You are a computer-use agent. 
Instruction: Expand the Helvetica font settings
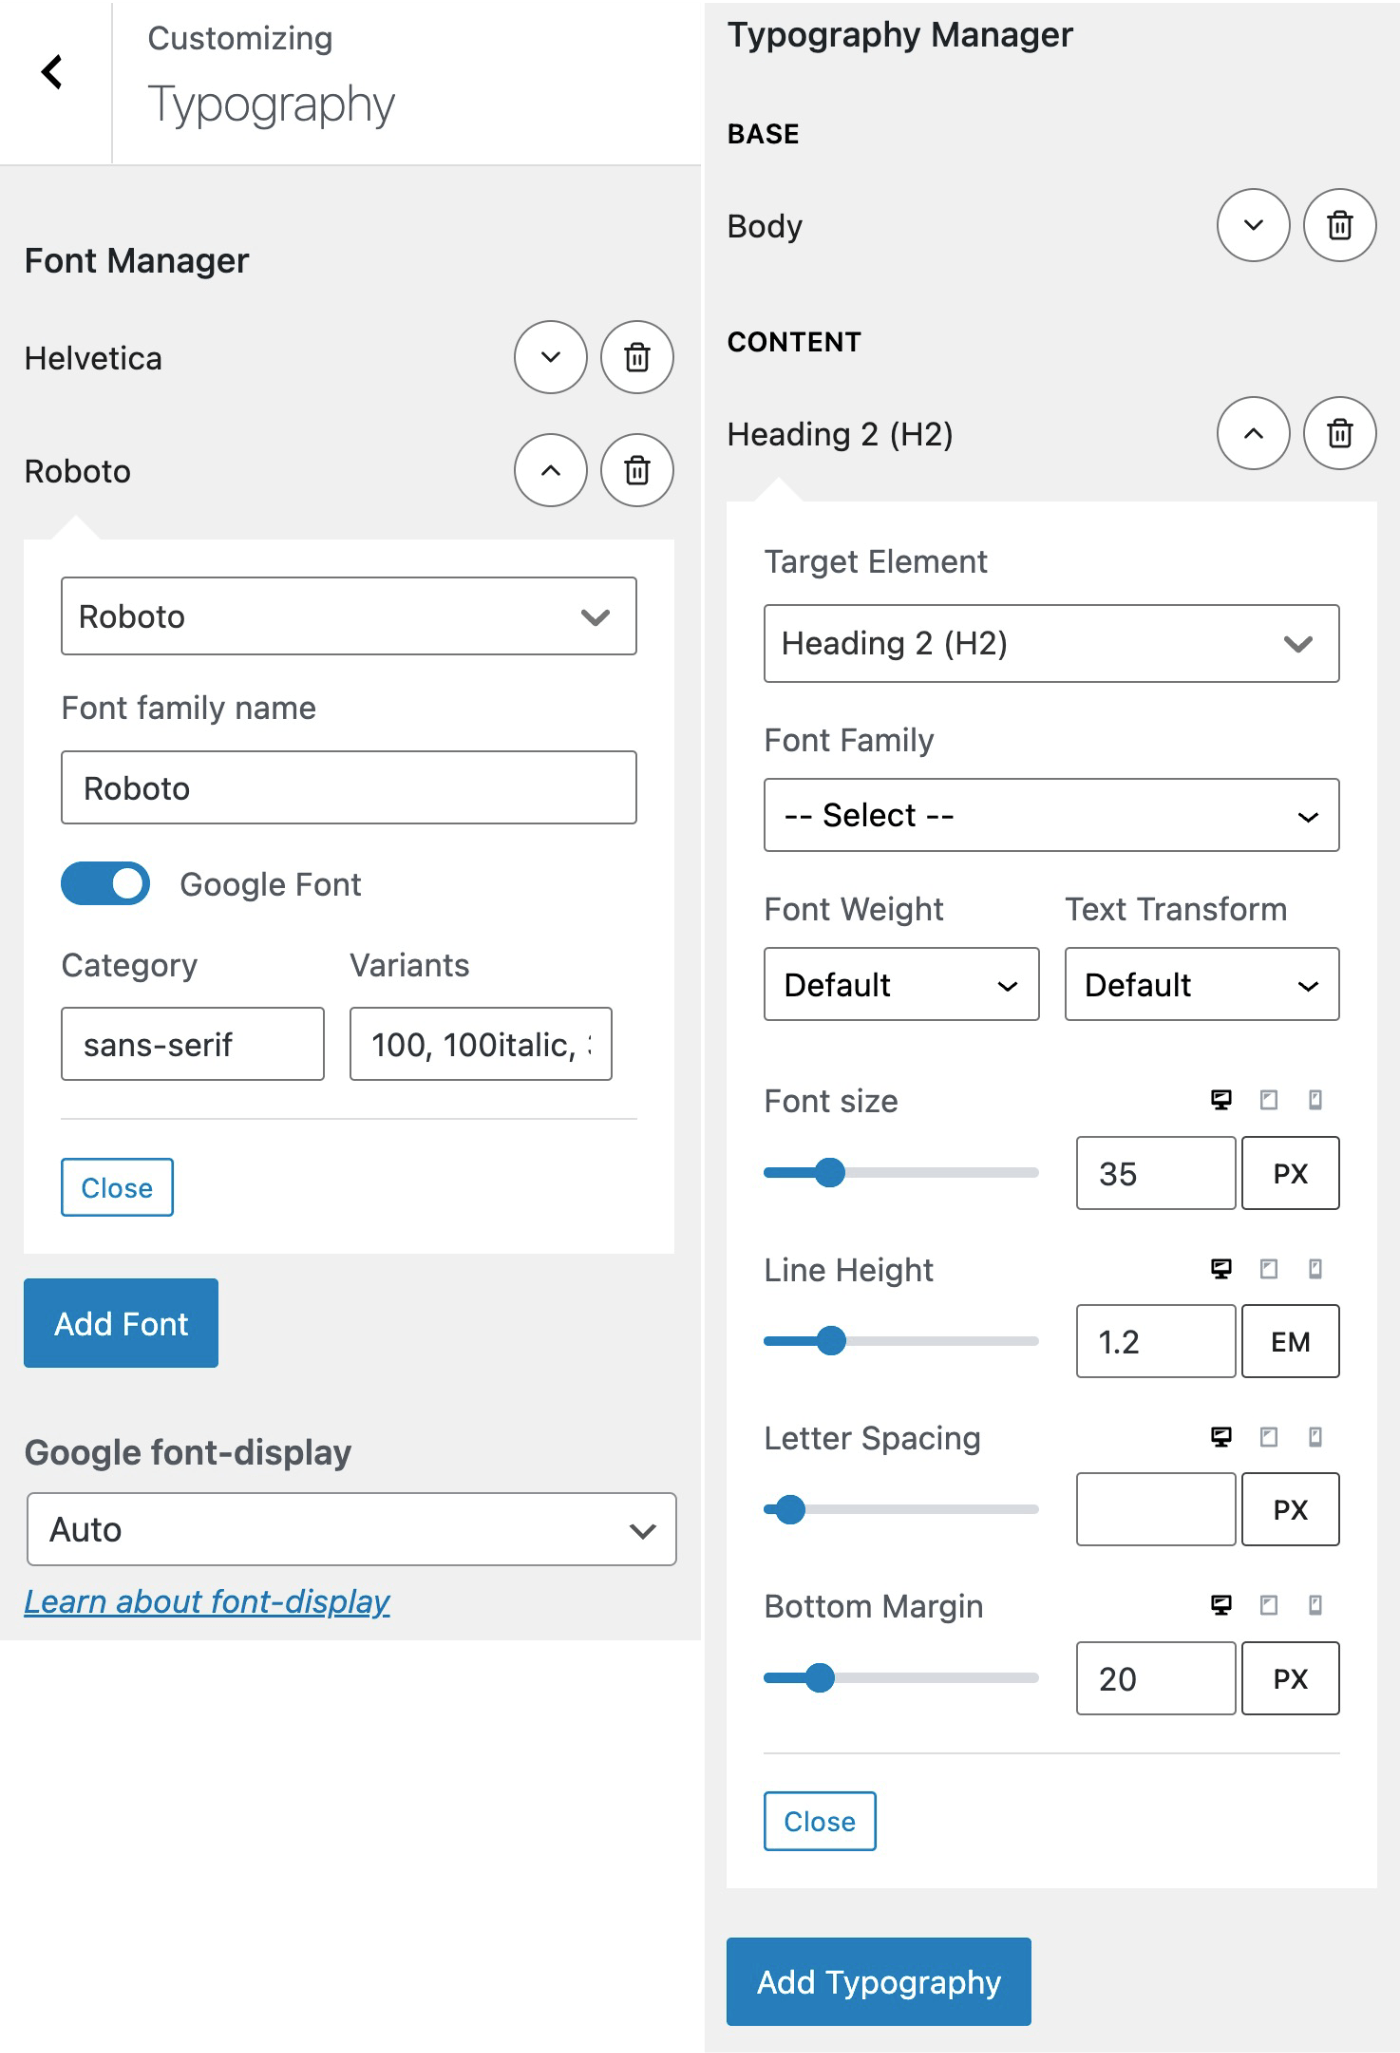(551, 357)
